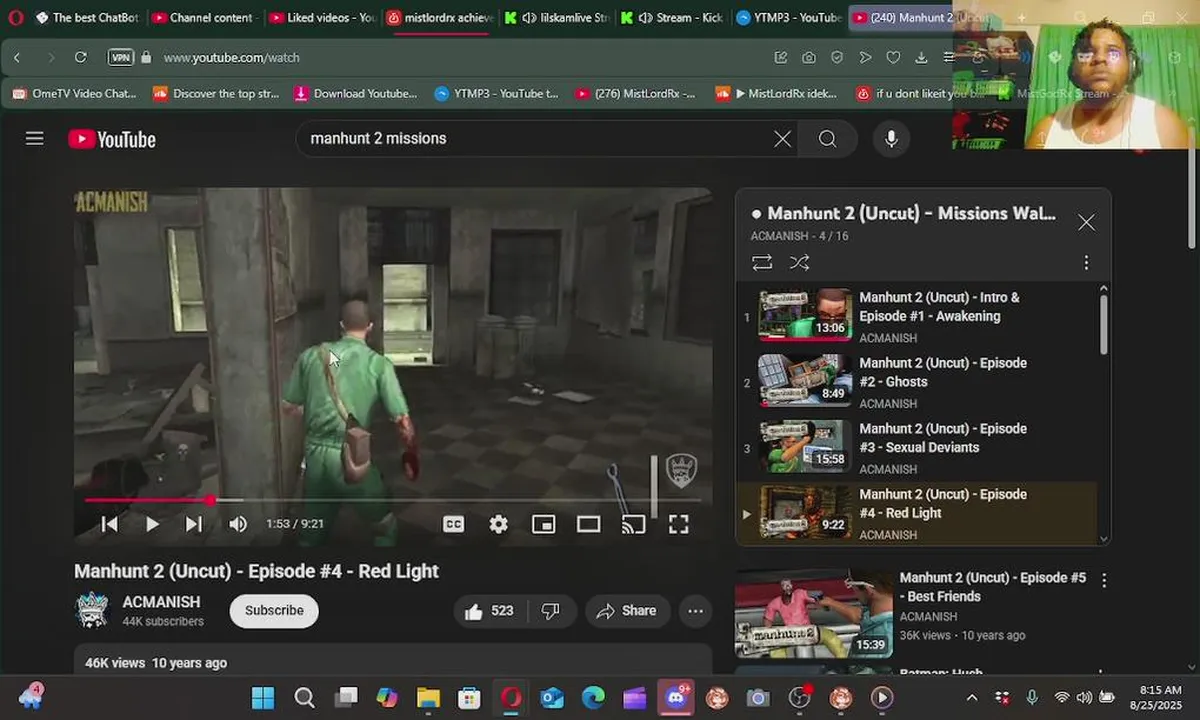Viewport: 1200px width, 720px height.
Task: Close the Manhunt 2 playlist panel
Action: pyautogui.click(x=1086, y=222)
